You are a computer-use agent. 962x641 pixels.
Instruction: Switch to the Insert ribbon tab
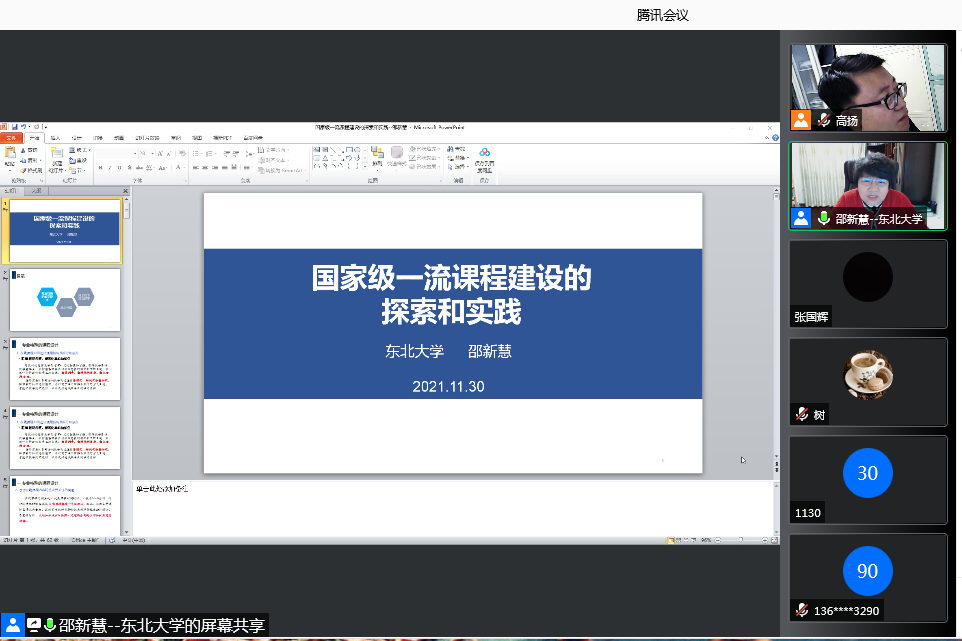(x=55, y=137)
